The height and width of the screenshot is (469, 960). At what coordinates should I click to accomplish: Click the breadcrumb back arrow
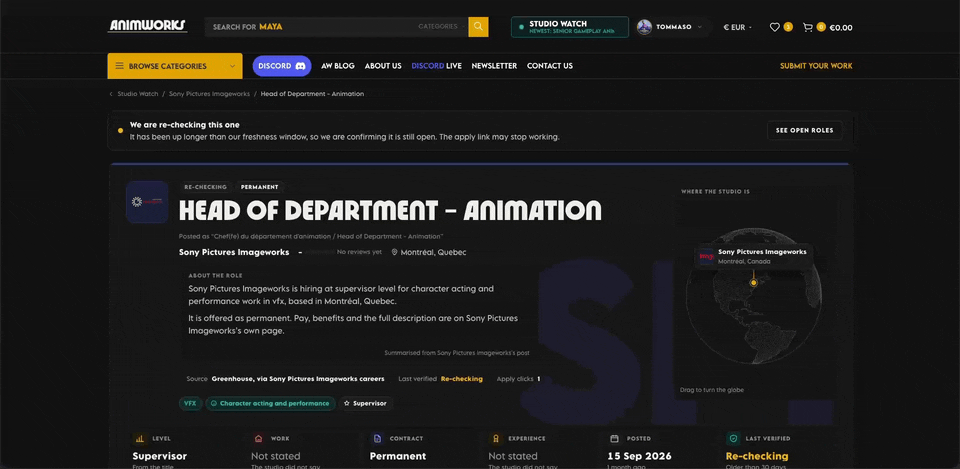pos(111,94)
